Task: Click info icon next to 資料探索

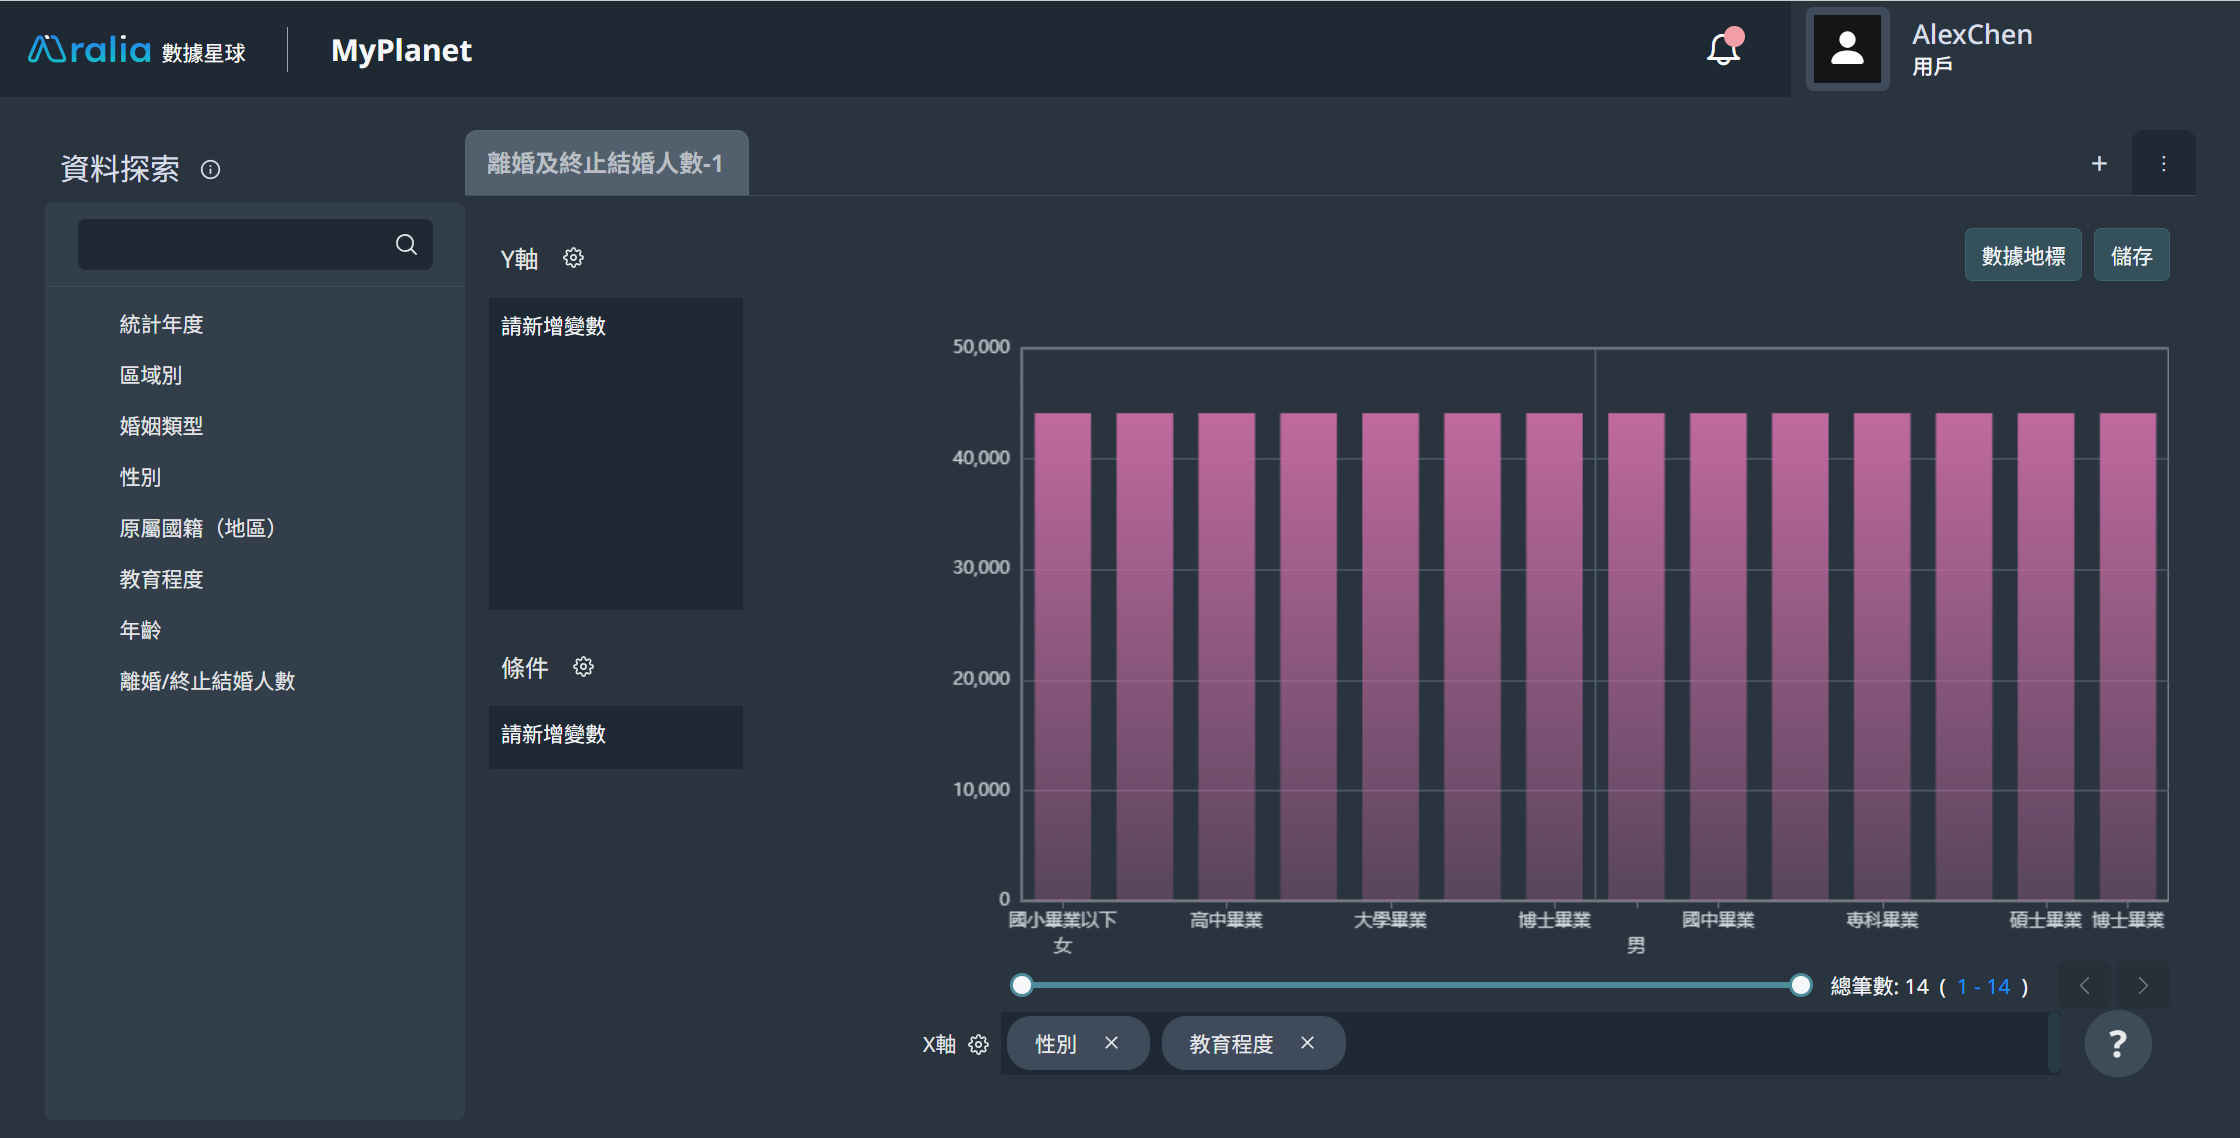Action: 210,169
